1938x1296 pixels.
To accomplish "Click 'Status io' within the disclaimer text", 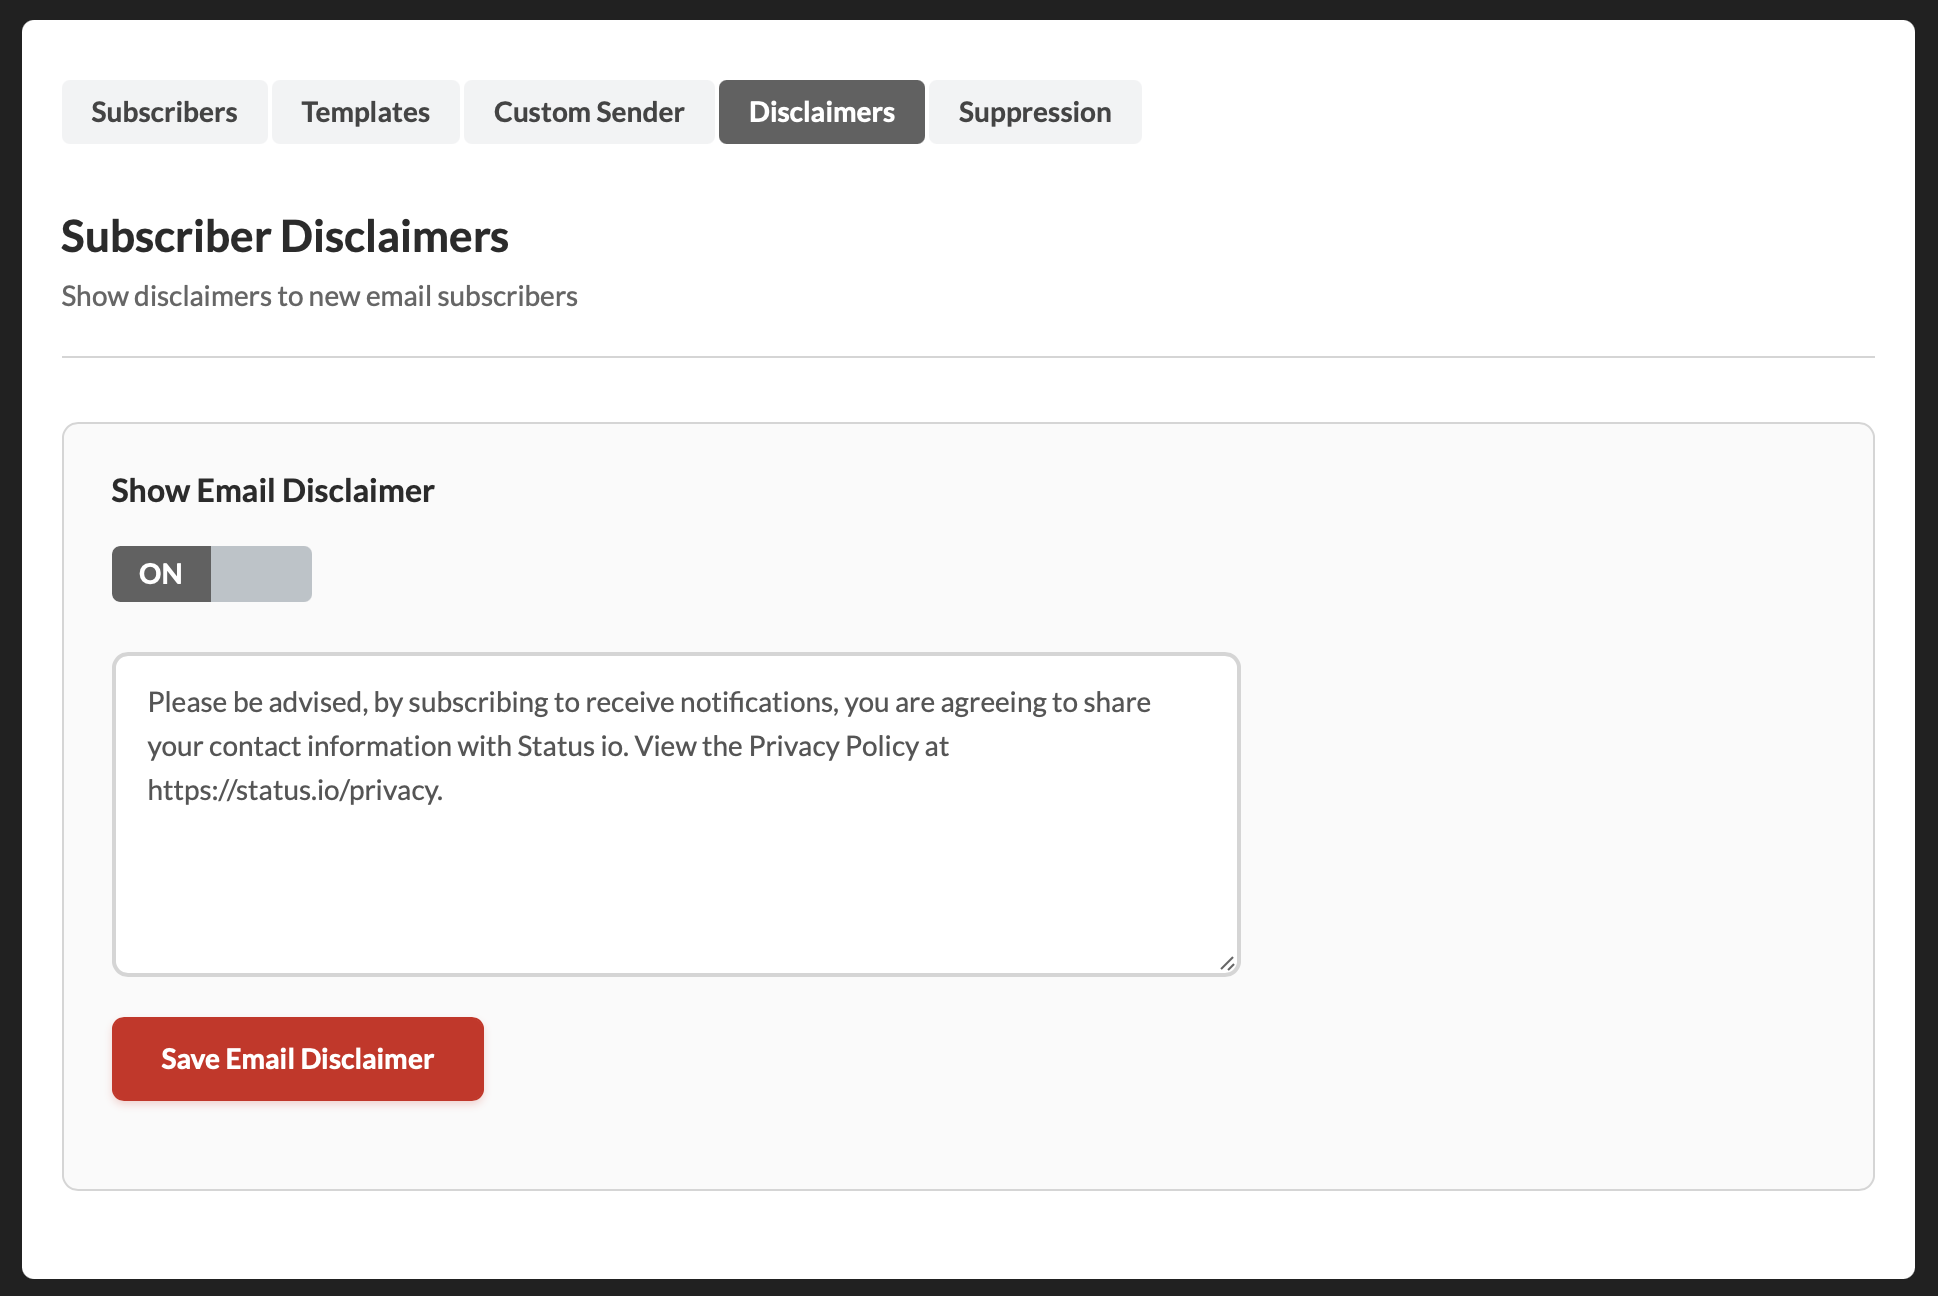I will point(572,746).
